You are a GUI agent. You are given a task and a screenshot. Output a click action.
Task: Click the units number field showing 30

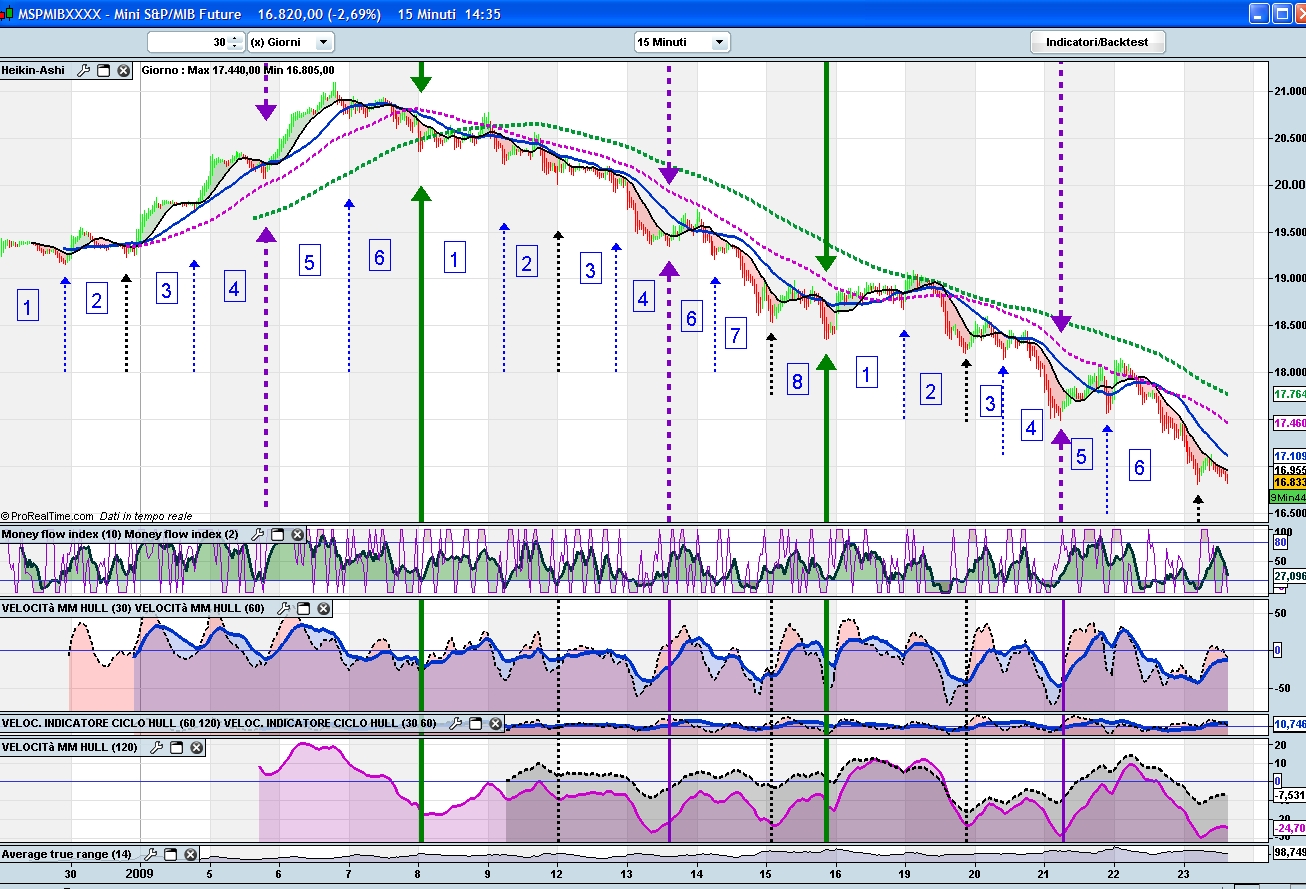(x=188, y=42)
